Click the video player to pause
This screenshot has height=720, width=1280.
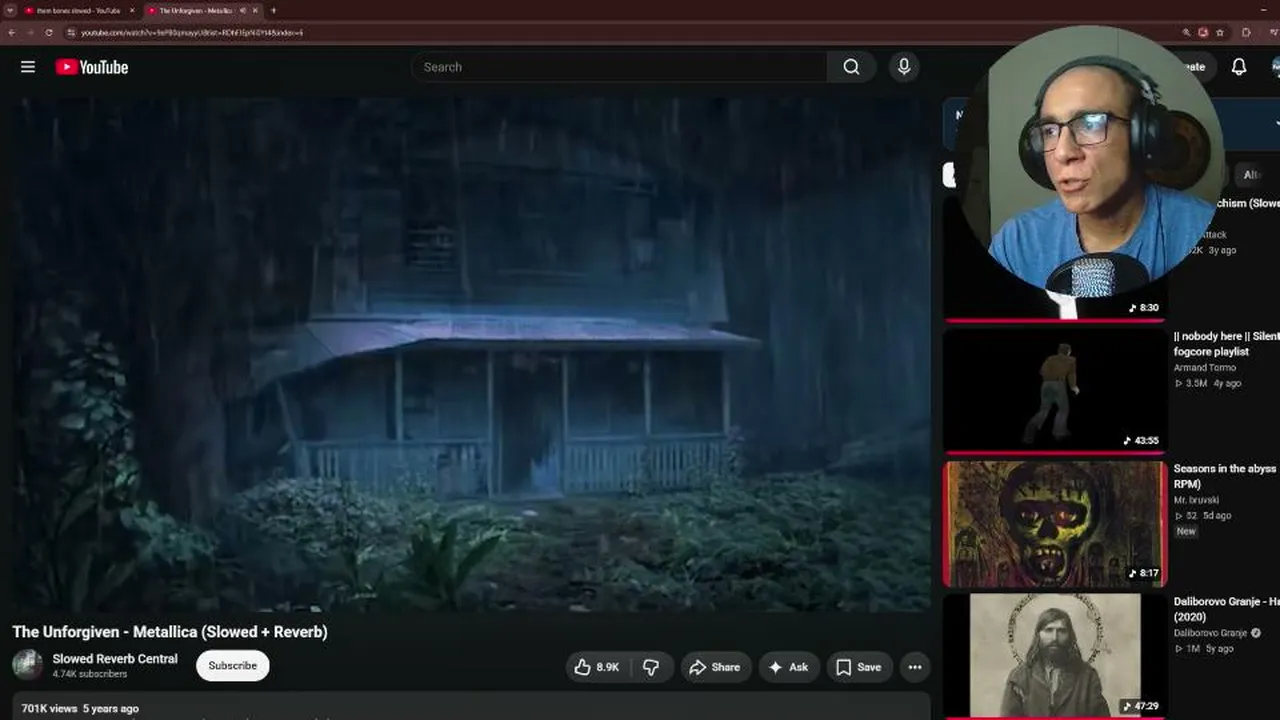(471, 355)
